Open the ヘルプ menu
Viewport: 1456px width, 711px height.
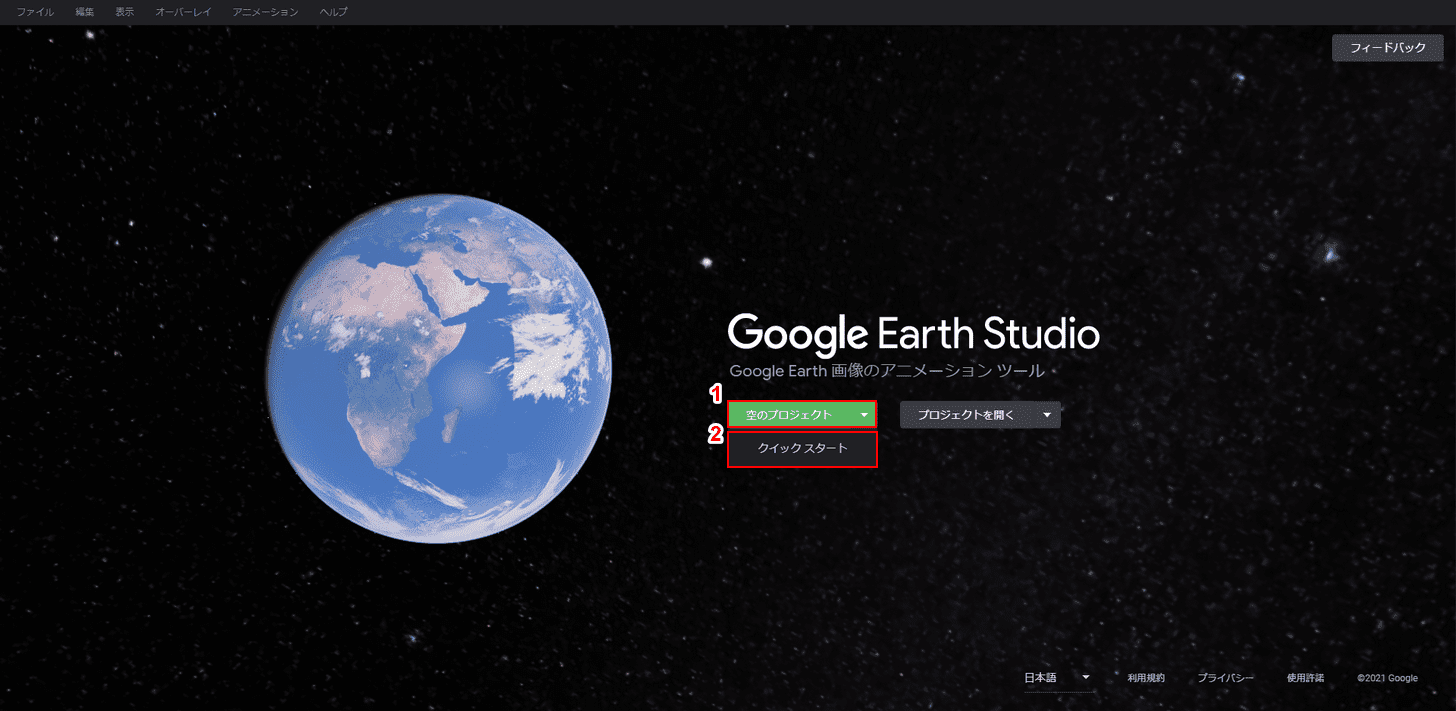(333, 12)
